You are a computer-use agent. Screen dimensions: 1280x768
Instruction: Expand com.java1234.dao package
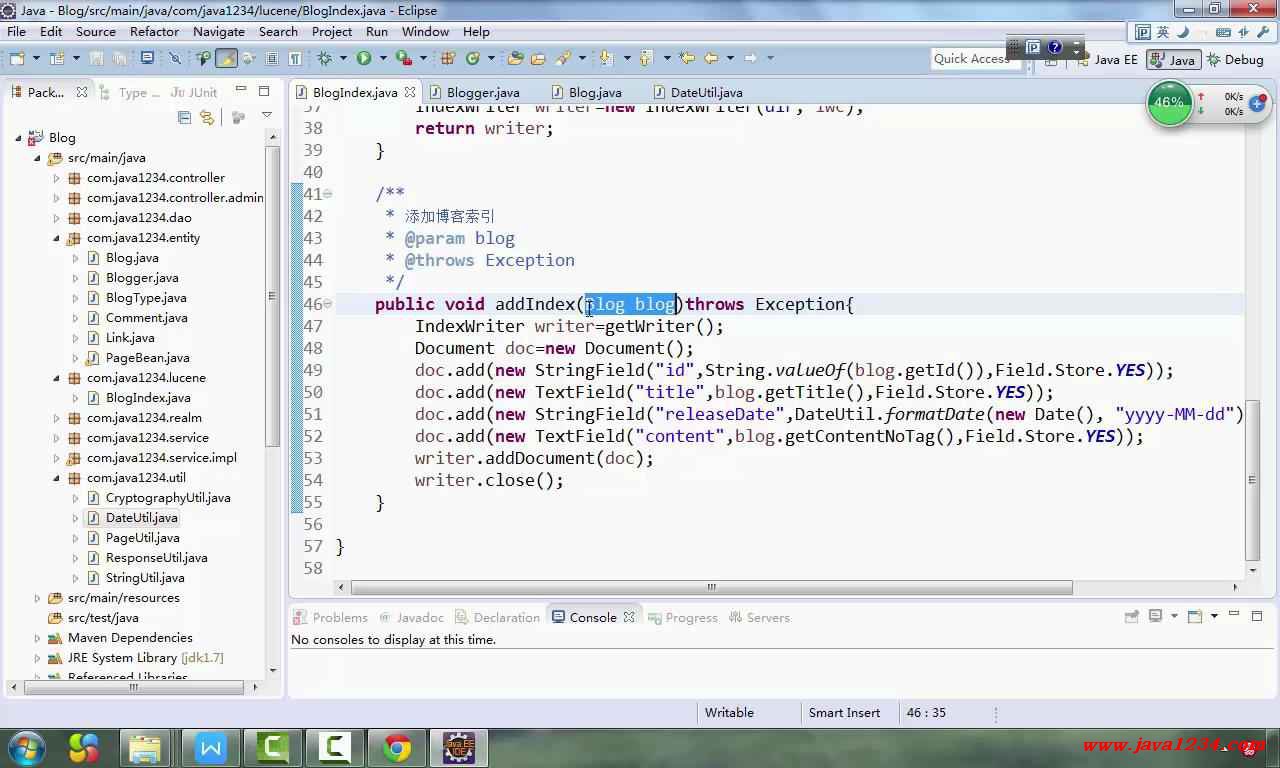[57, 218]
